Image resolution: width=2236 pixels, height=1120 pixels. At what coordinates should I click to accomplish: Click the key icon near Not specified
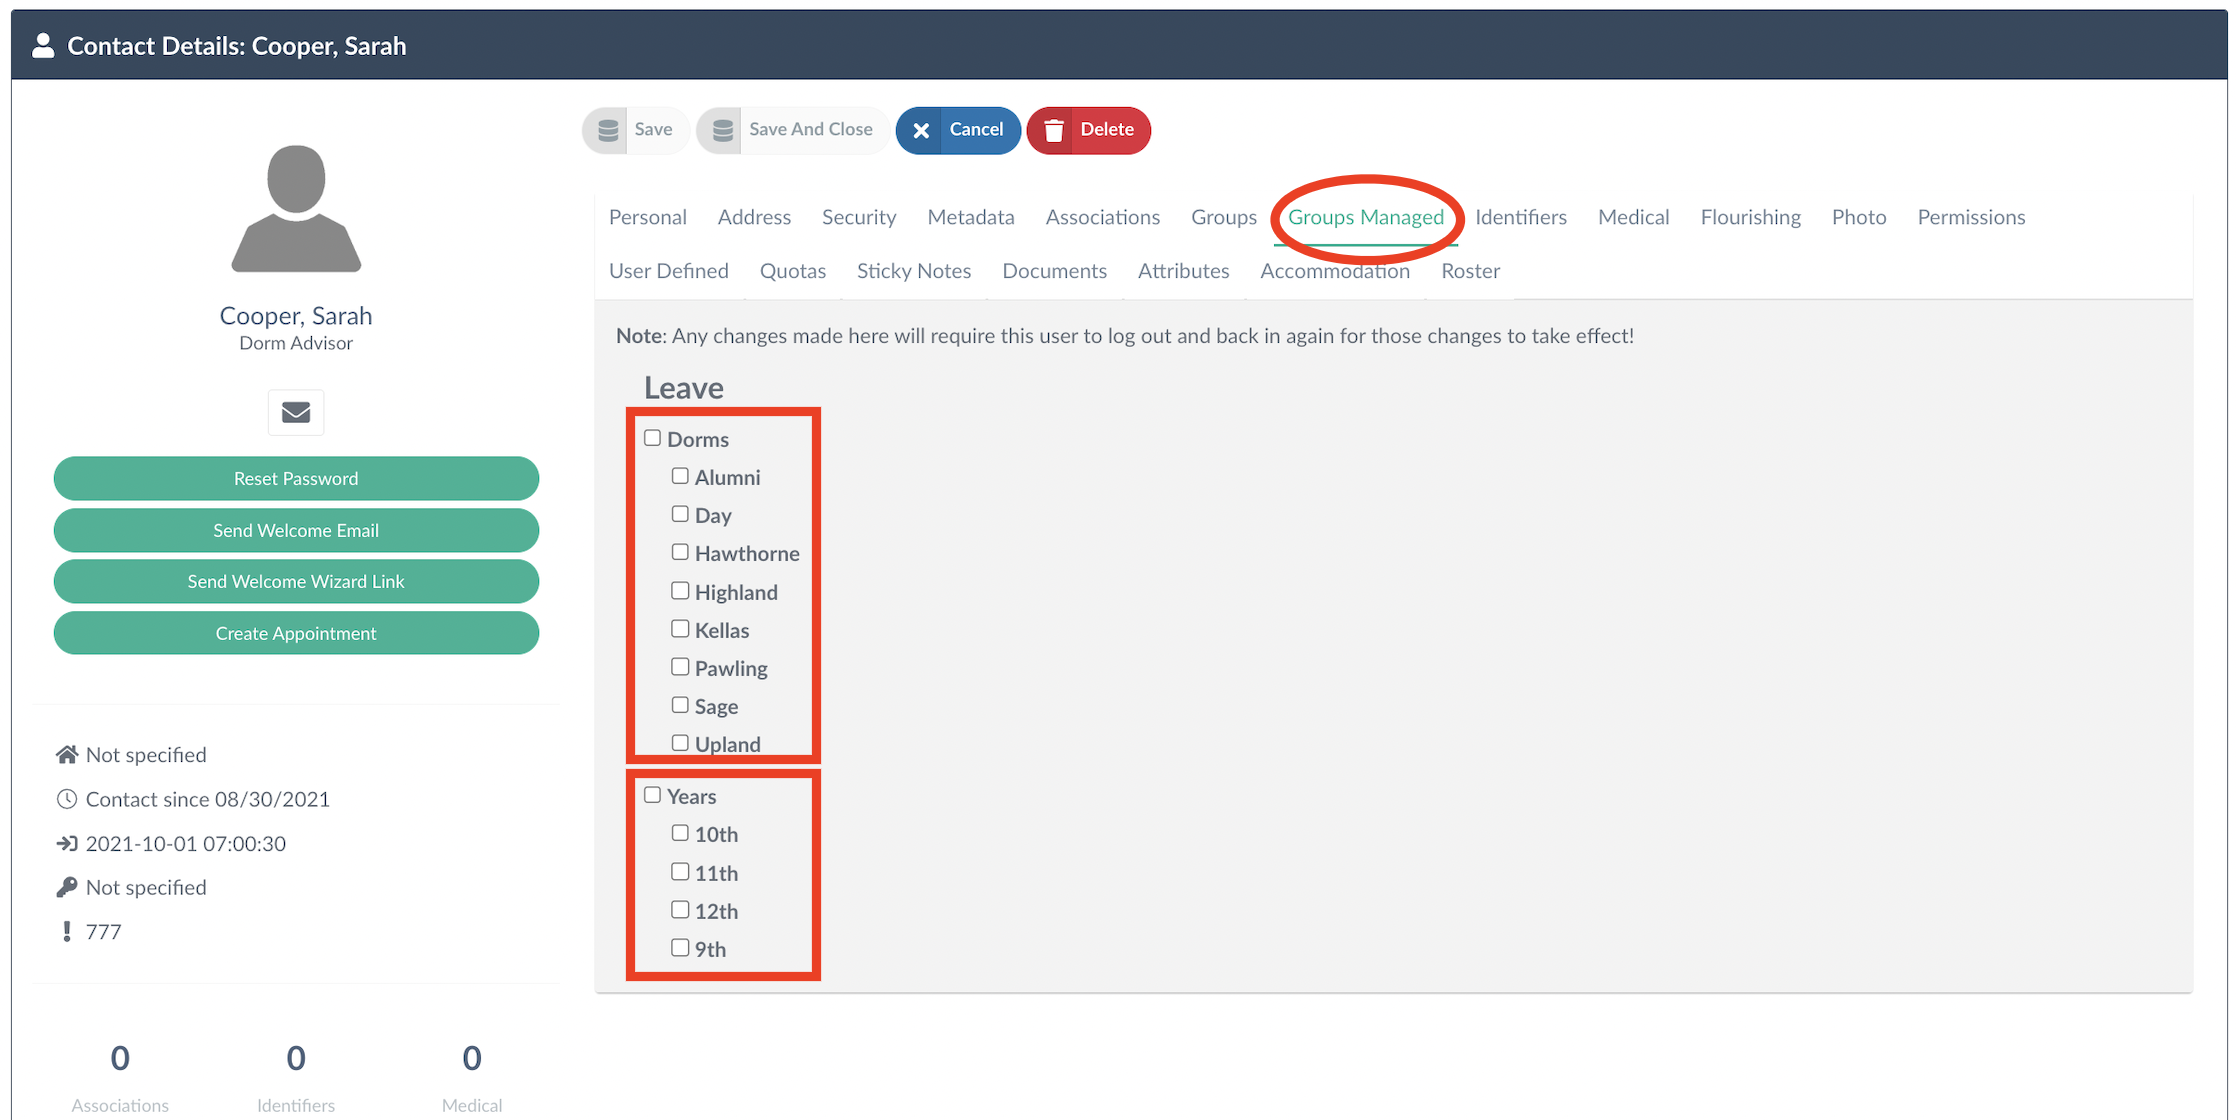pos(67,887)
